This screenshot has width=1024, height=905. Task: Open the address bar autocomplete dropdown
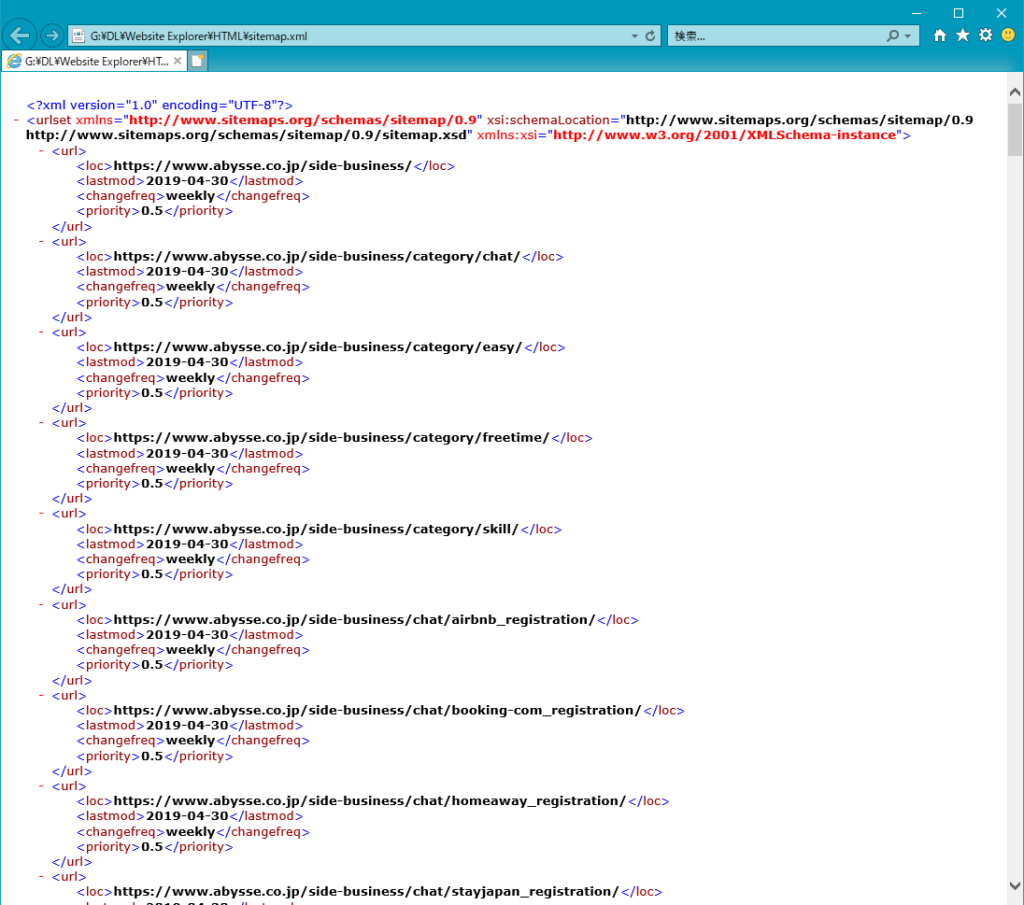coord(633,35)
